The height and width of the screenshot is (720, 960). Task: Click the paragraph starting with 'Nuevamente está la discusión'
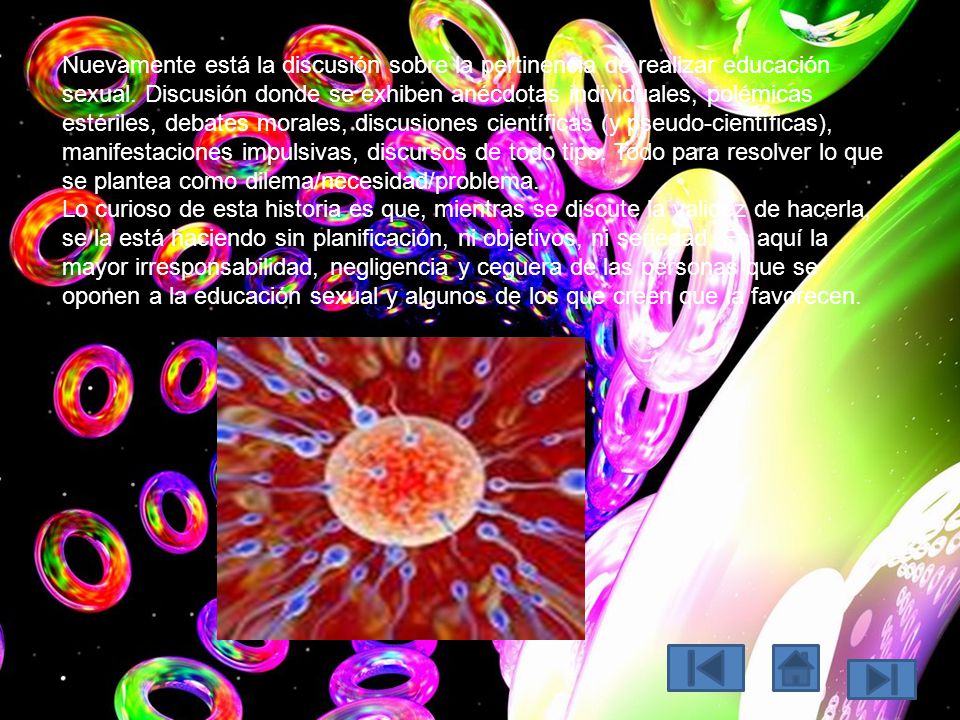click(x=471, y=122)
